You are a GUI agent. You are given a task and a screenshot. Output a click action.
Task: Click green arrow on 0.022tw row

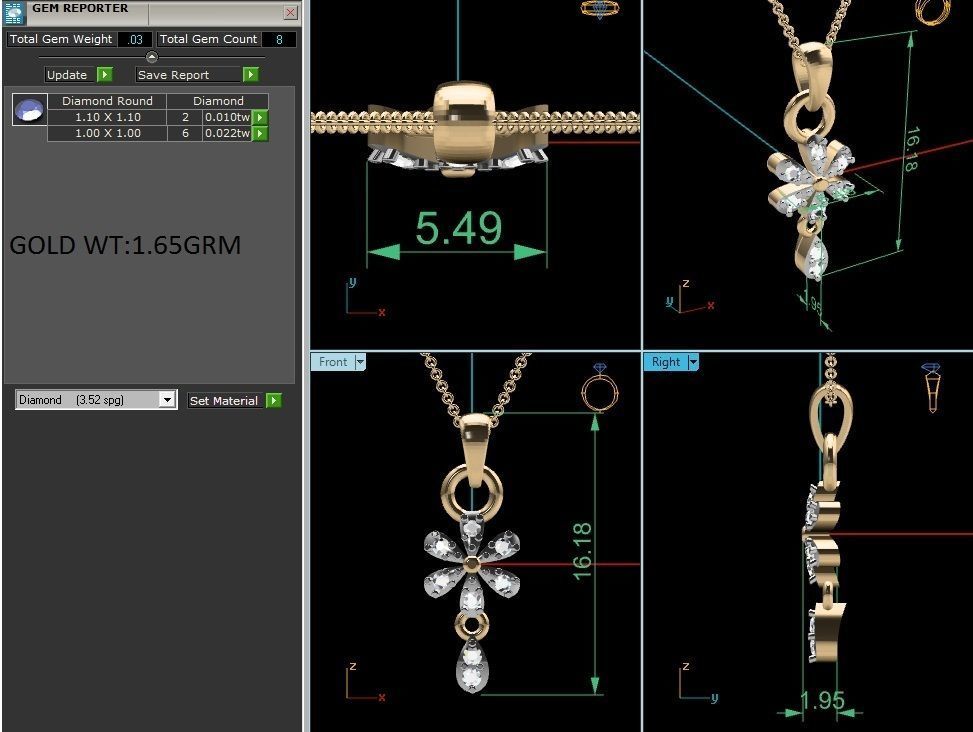point(260,133)
